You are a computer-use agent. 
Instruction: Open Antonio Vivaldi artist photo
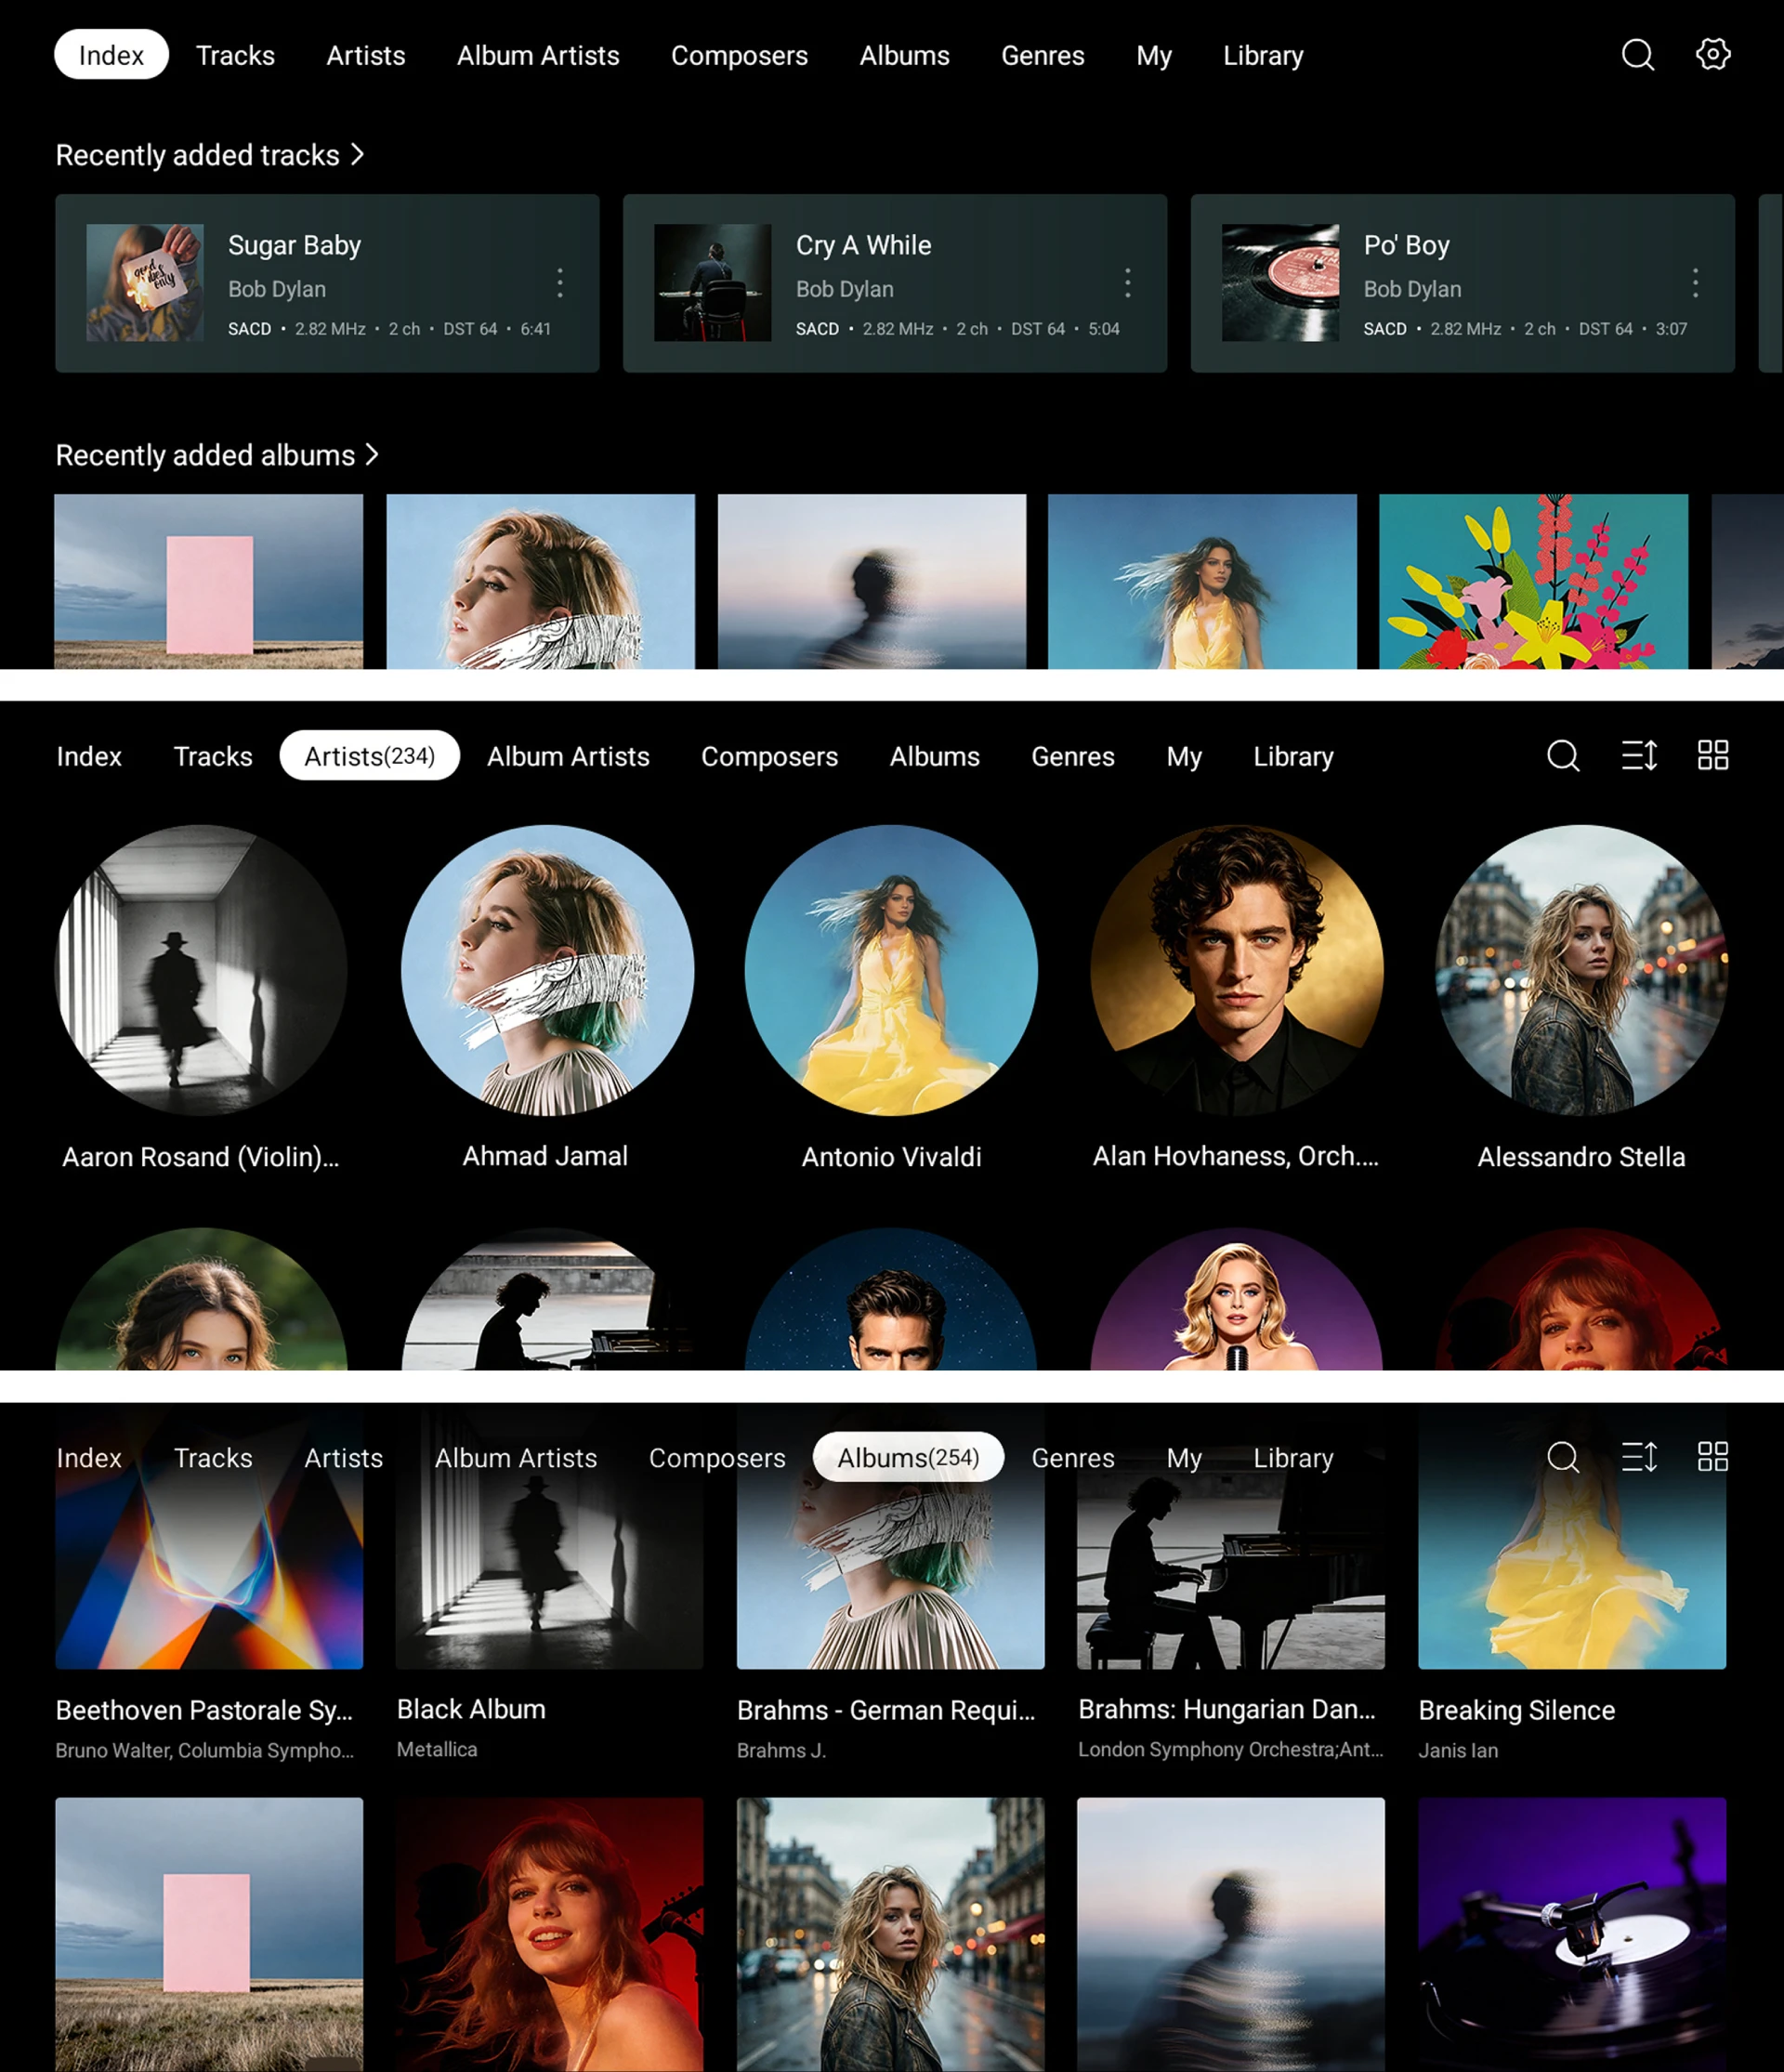click(x=892, y=970)
